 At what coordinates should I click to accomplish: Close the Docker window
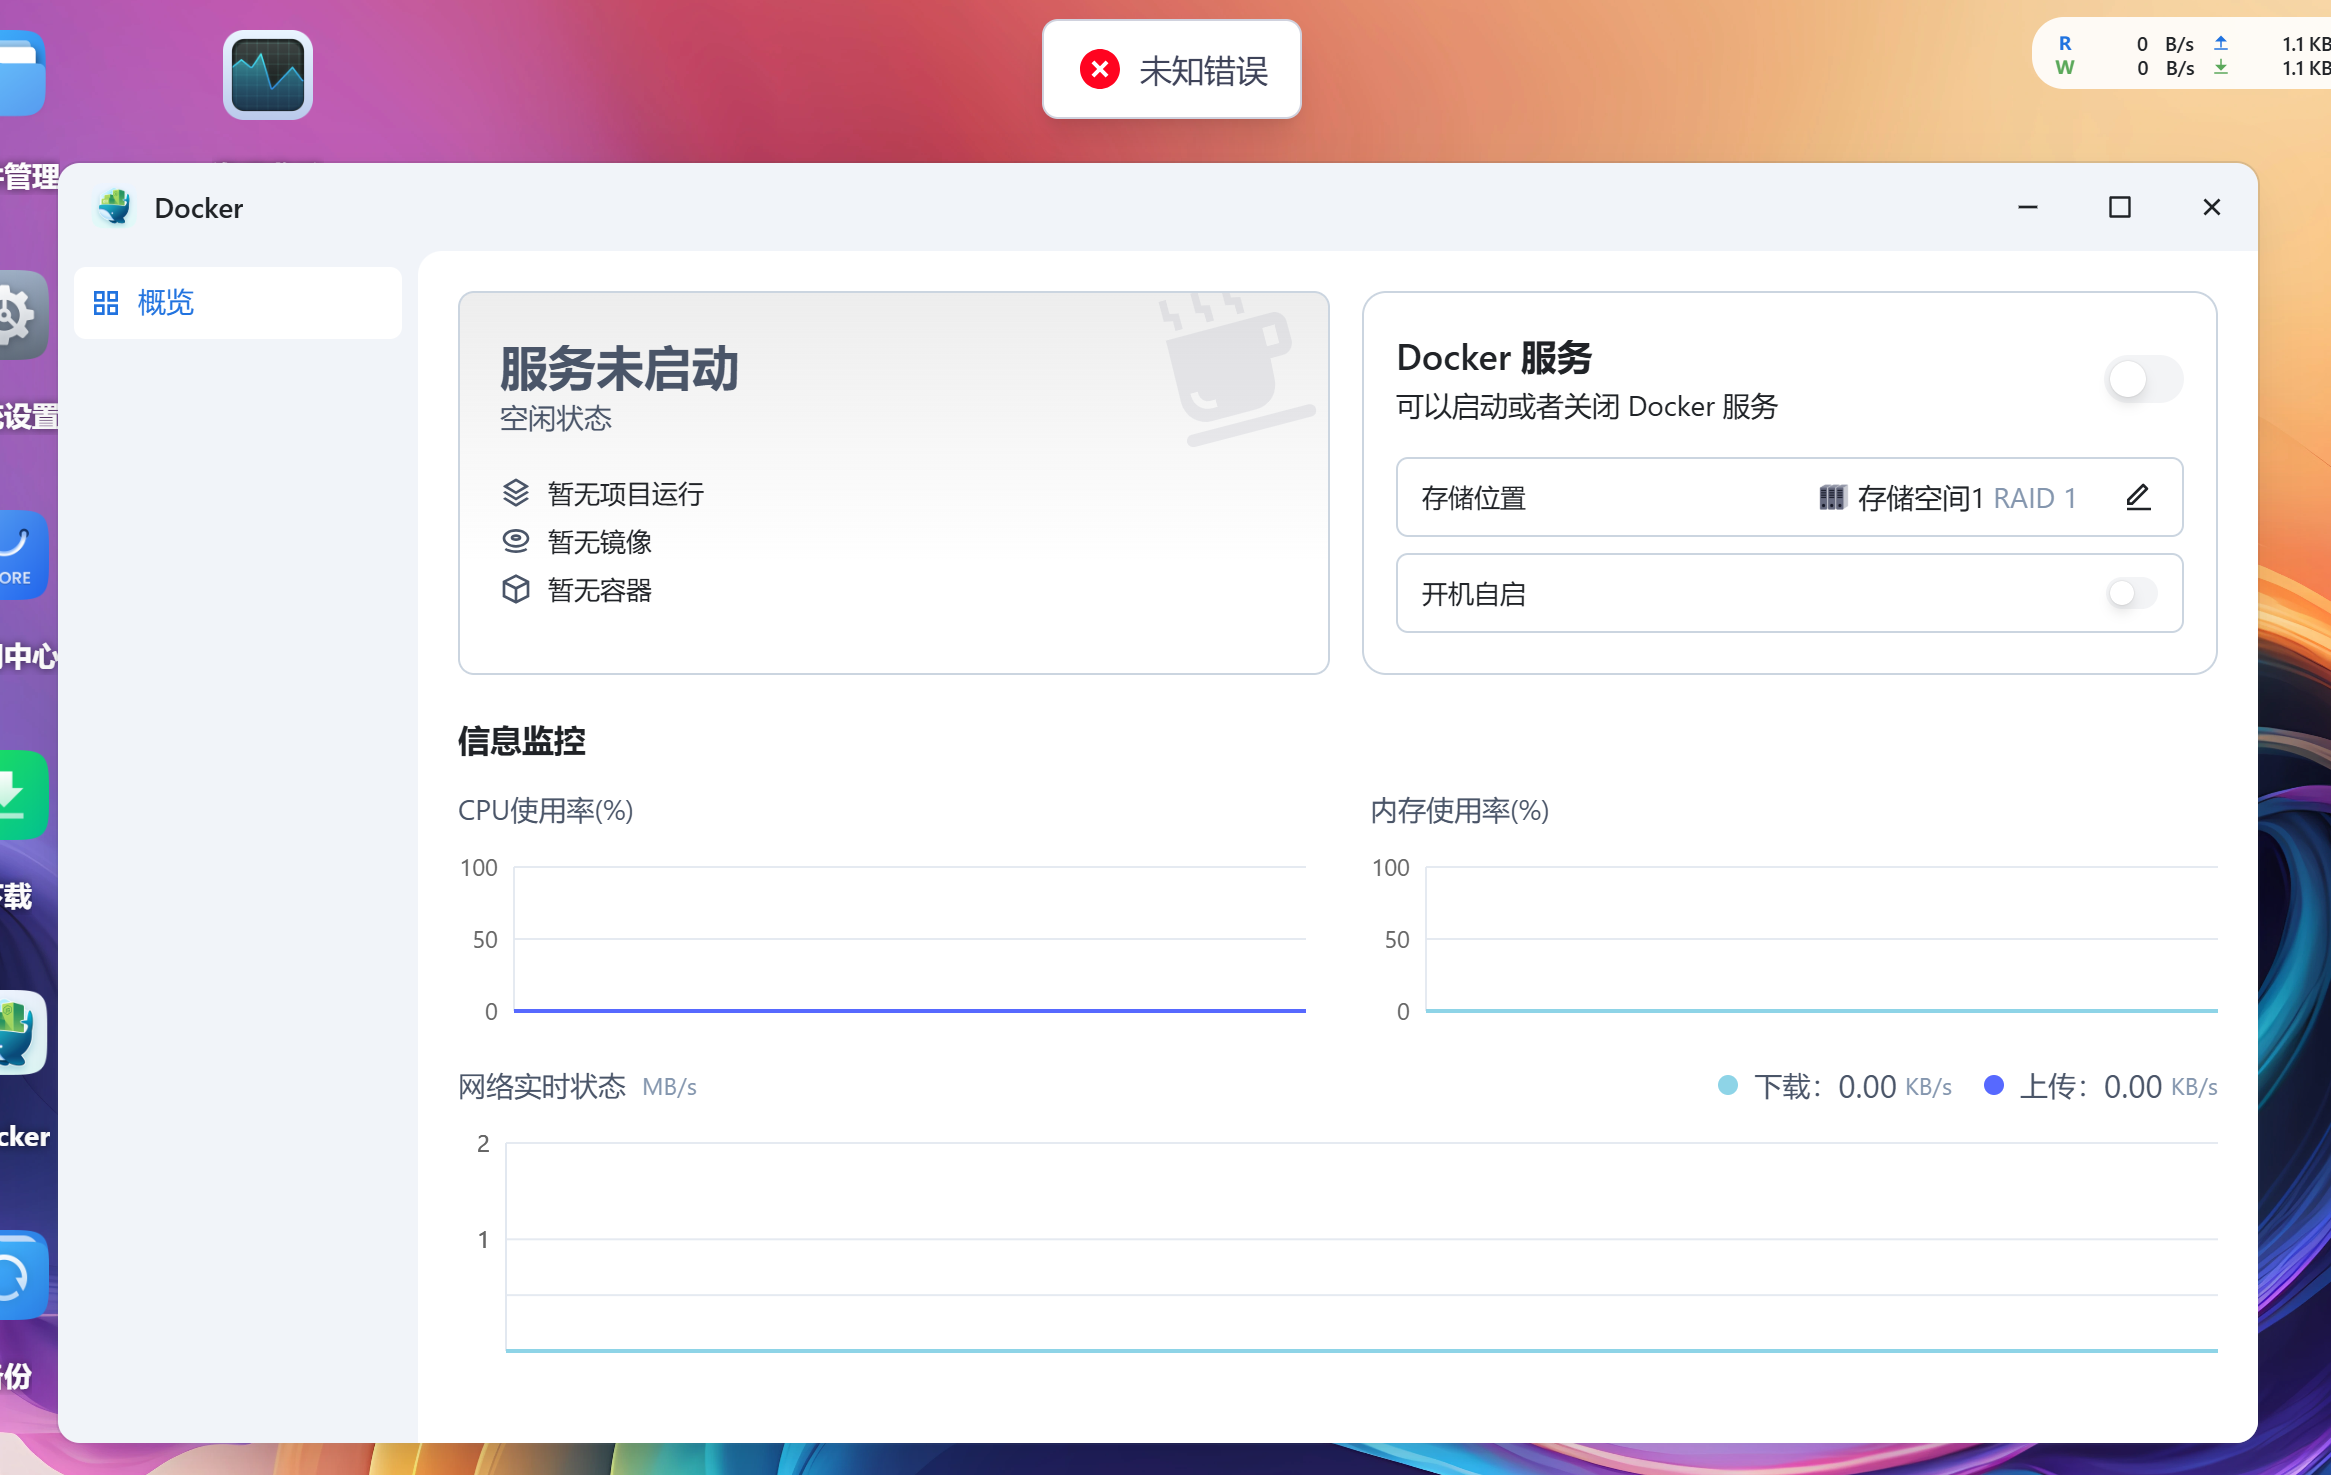pos(2212,207)
